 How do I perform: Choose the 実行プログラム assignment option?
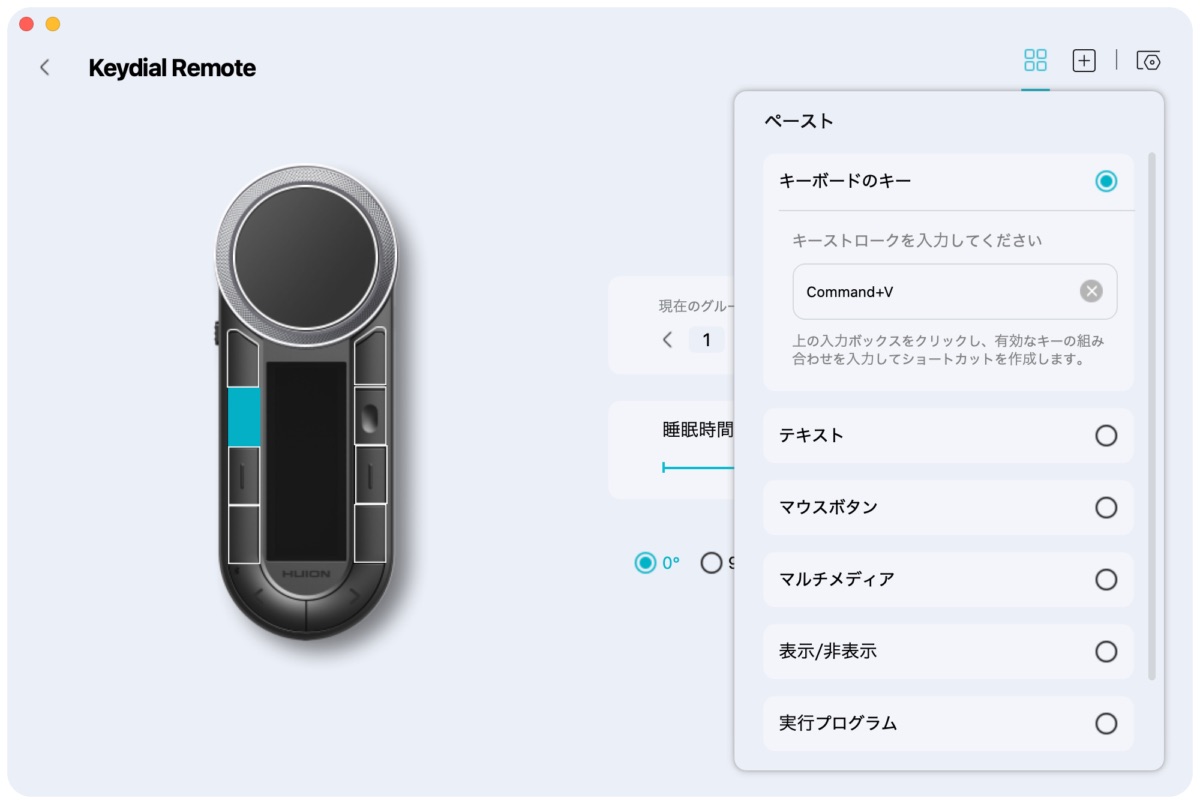click(x=1105, y=723)
